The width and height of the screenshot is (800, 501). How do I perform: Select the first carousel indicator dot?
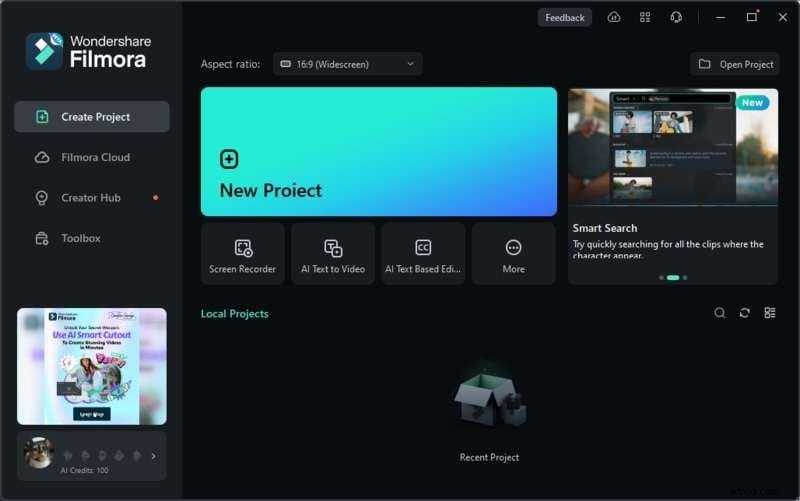tap(661, 277)
